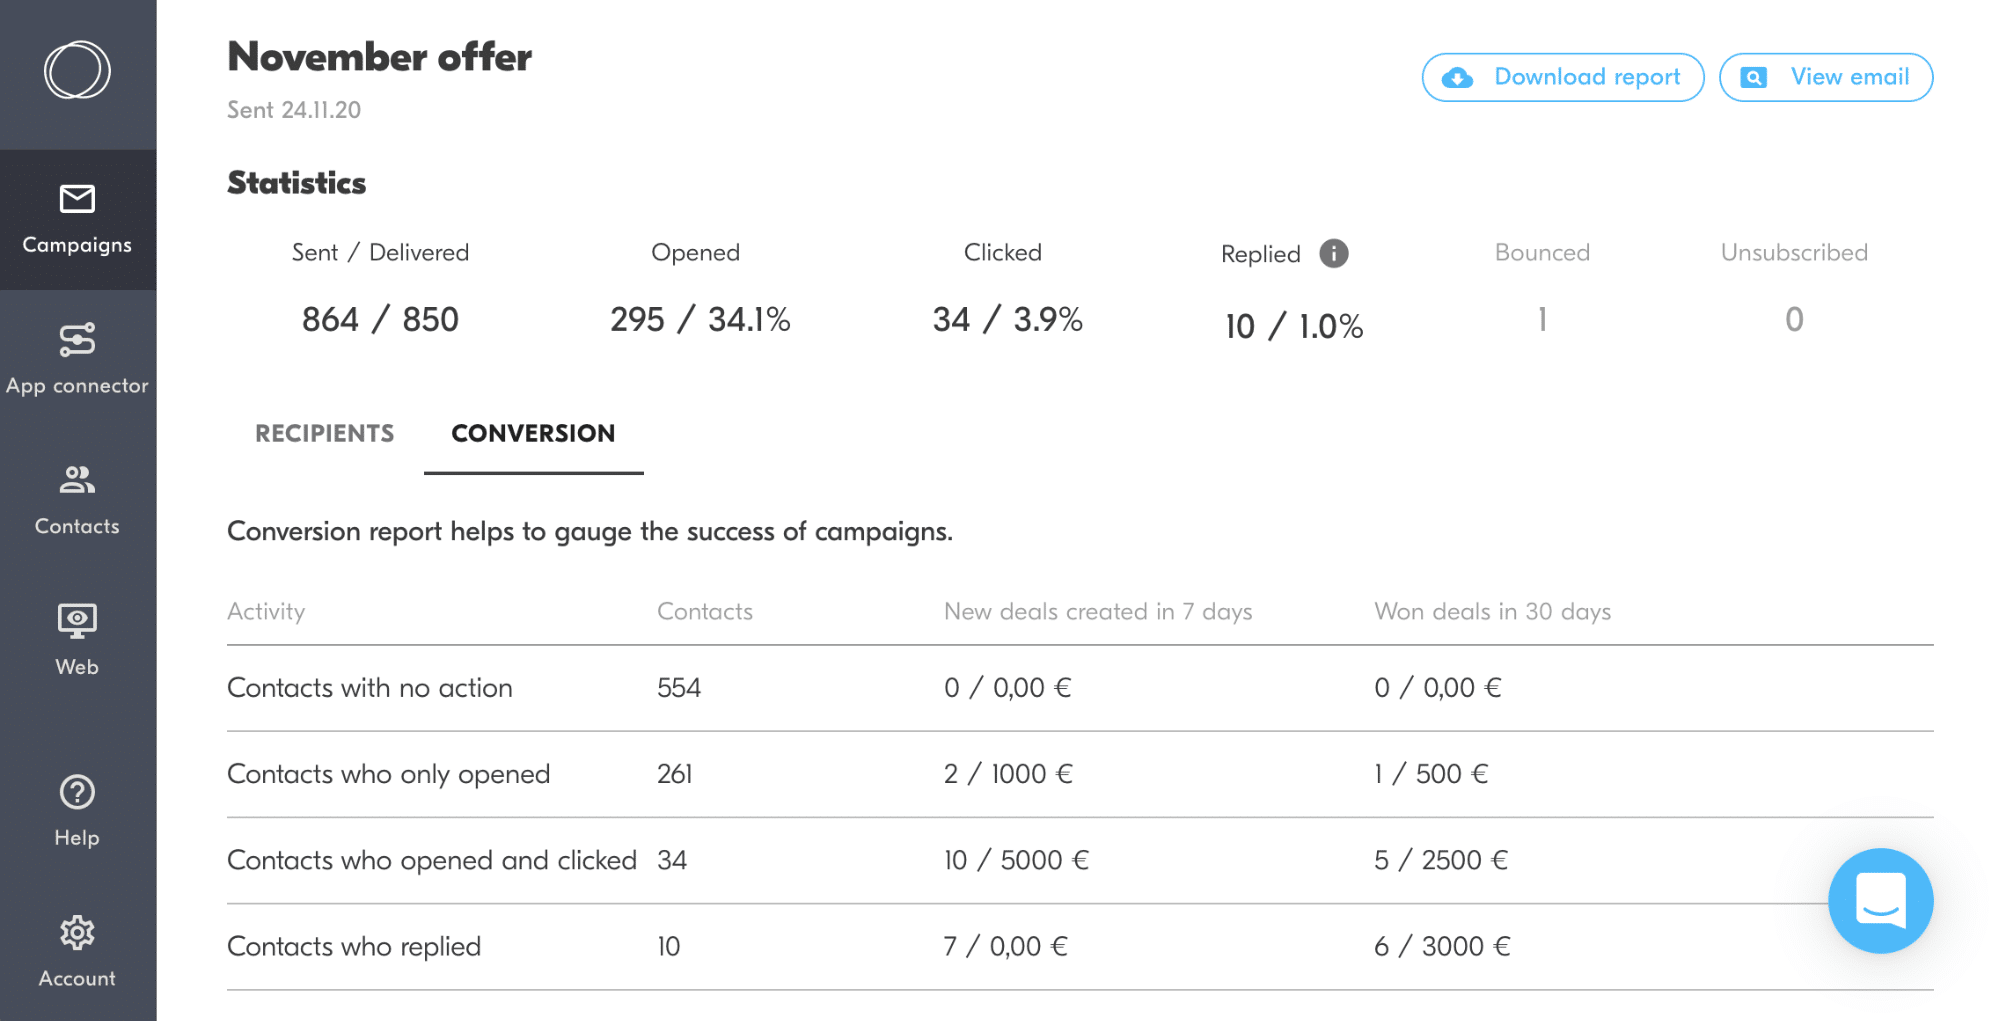The width and height of the screenshot is (1999, 1021).
Task: Open the chat support bubble
Action: pyautogui.click(x=1880, y=900)
